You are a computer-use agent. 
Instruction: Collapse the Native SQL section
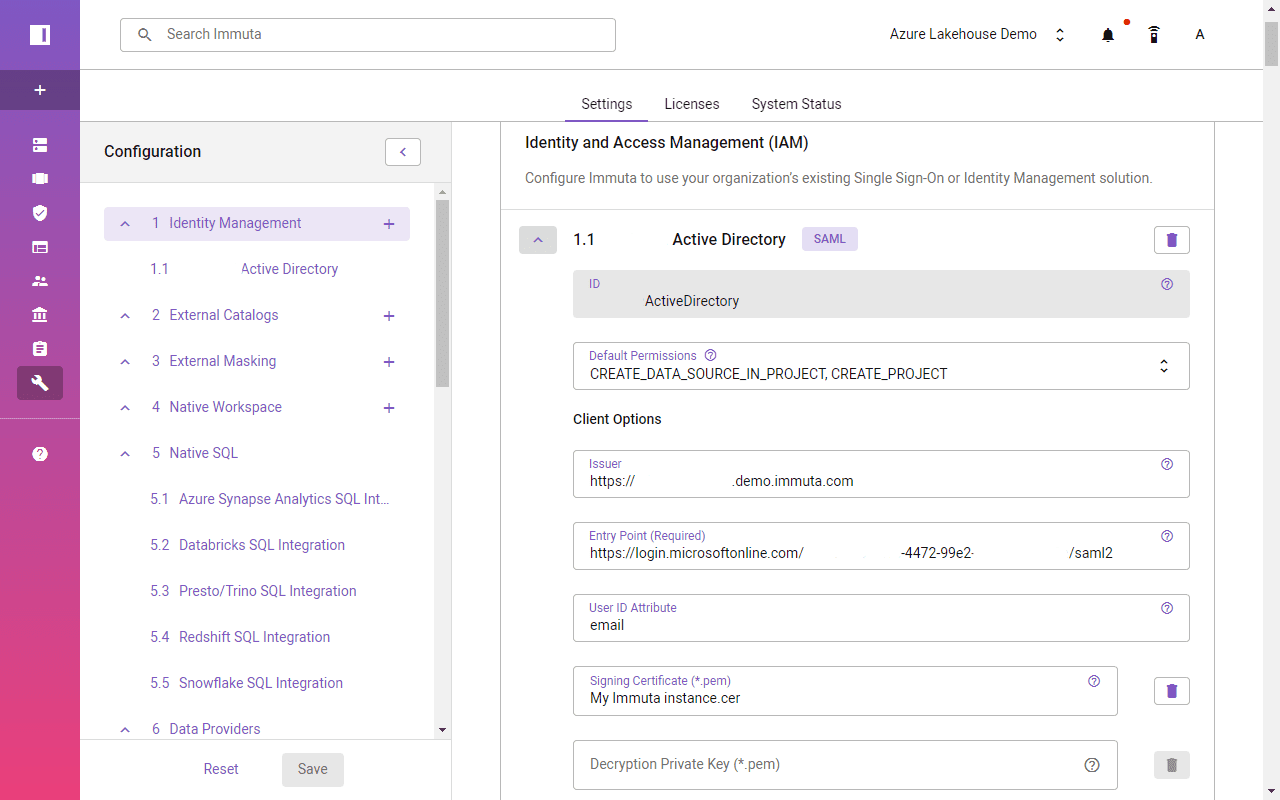[125, 454]
